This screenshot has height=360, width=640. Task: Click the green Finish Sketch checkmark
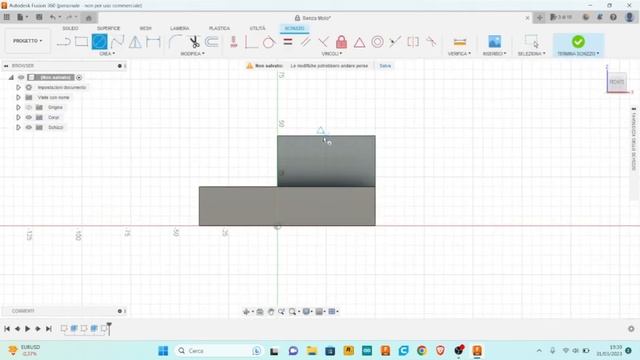[578, 41]
